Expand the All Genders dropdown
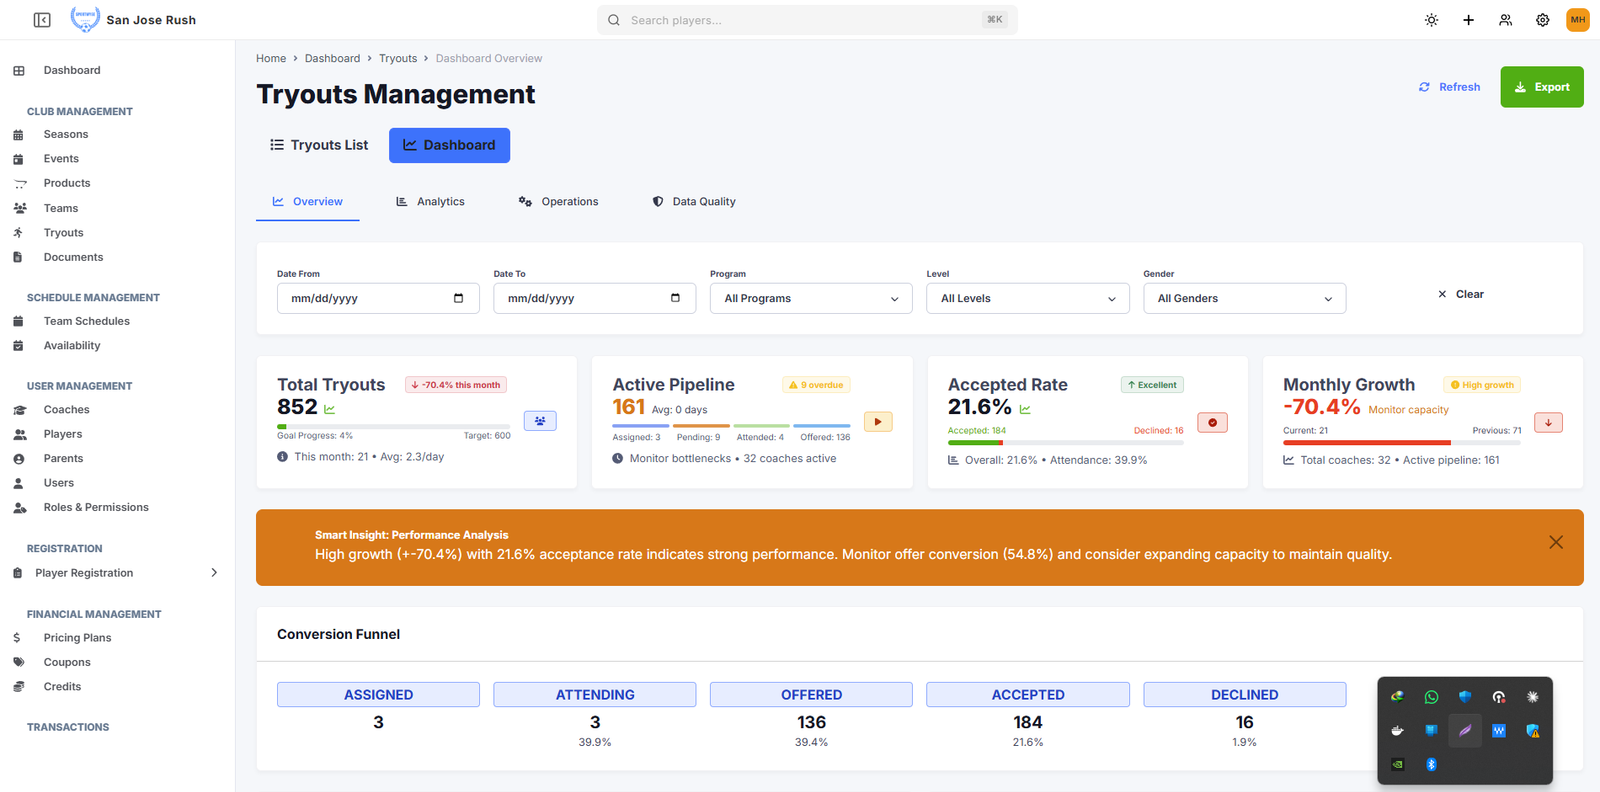 click(x=1243, y=298)
